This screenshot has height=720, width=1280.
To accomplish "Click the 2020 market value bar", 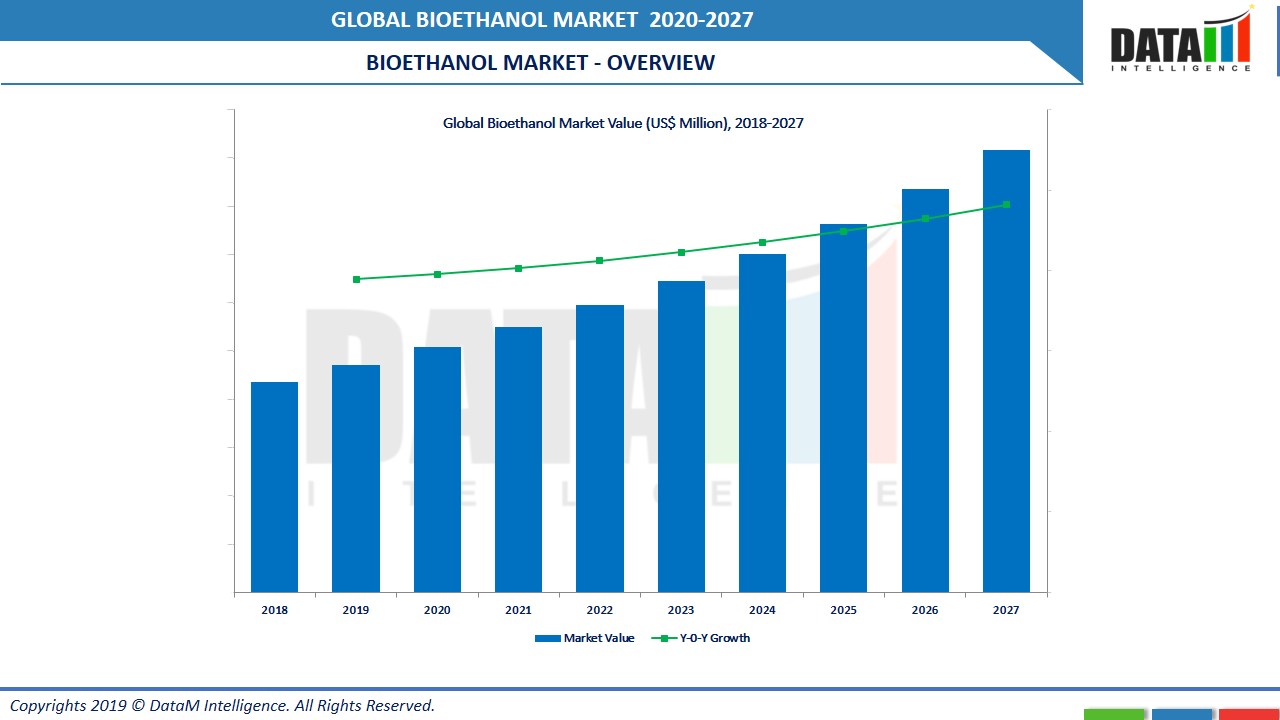I will [x=437, y=469].
